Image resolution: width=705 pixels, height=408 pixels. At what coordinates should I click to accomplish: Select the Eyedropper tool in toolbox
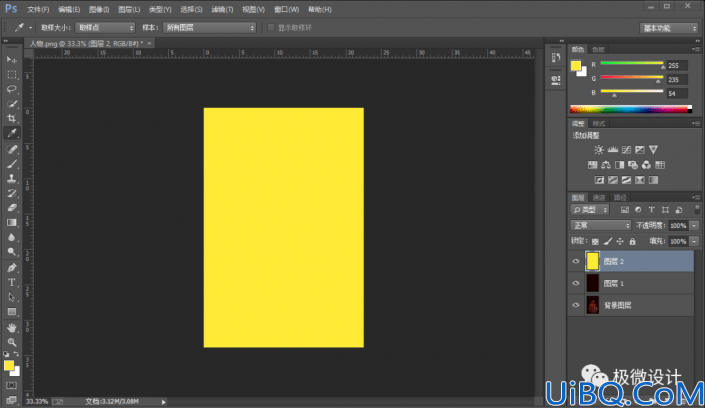pos(12,133)
